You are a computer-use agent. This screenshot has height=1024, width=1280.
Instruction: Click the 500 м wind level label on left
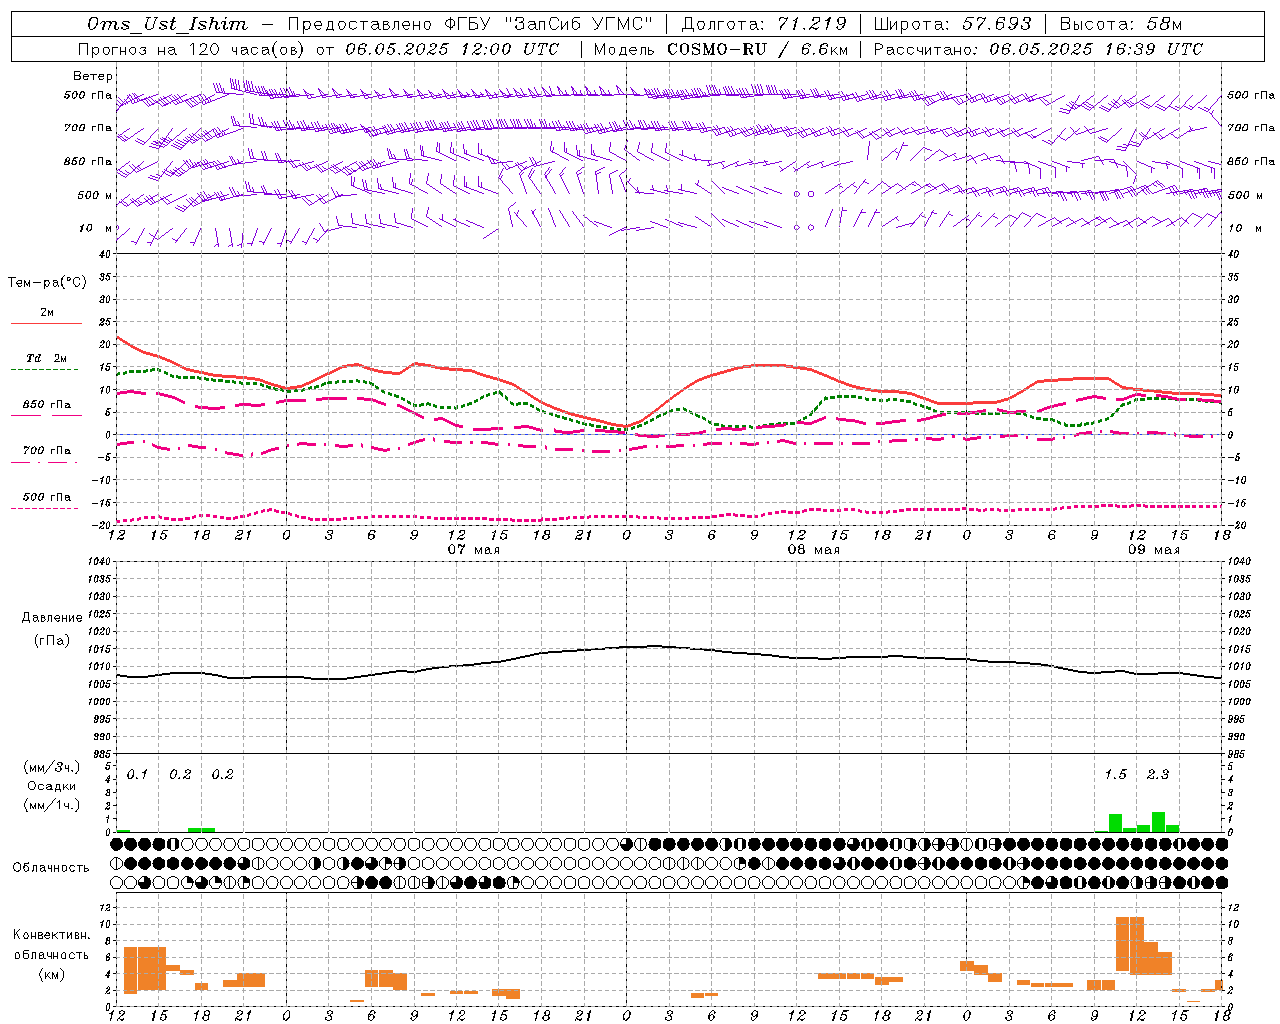pos(95,195)
